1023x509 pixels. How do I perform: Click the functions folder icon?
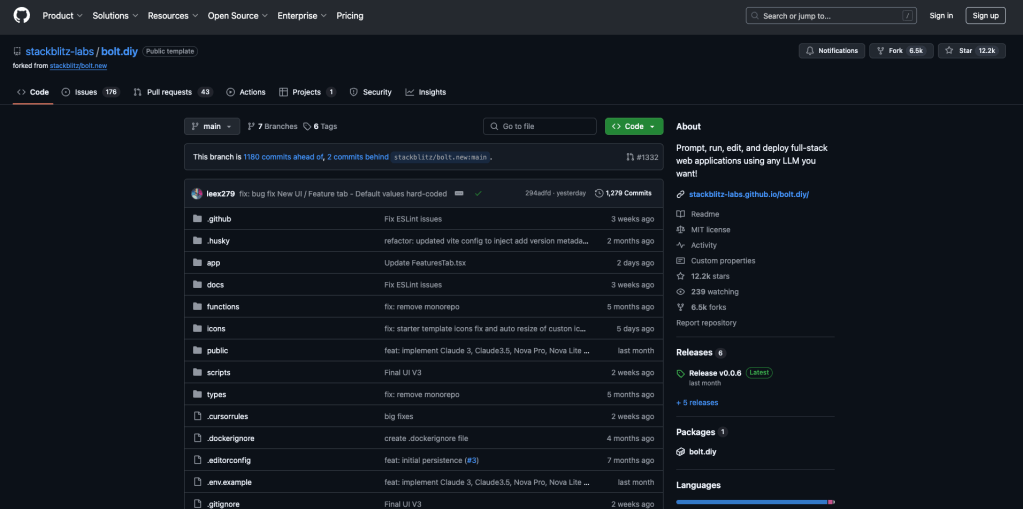[198, 307]
